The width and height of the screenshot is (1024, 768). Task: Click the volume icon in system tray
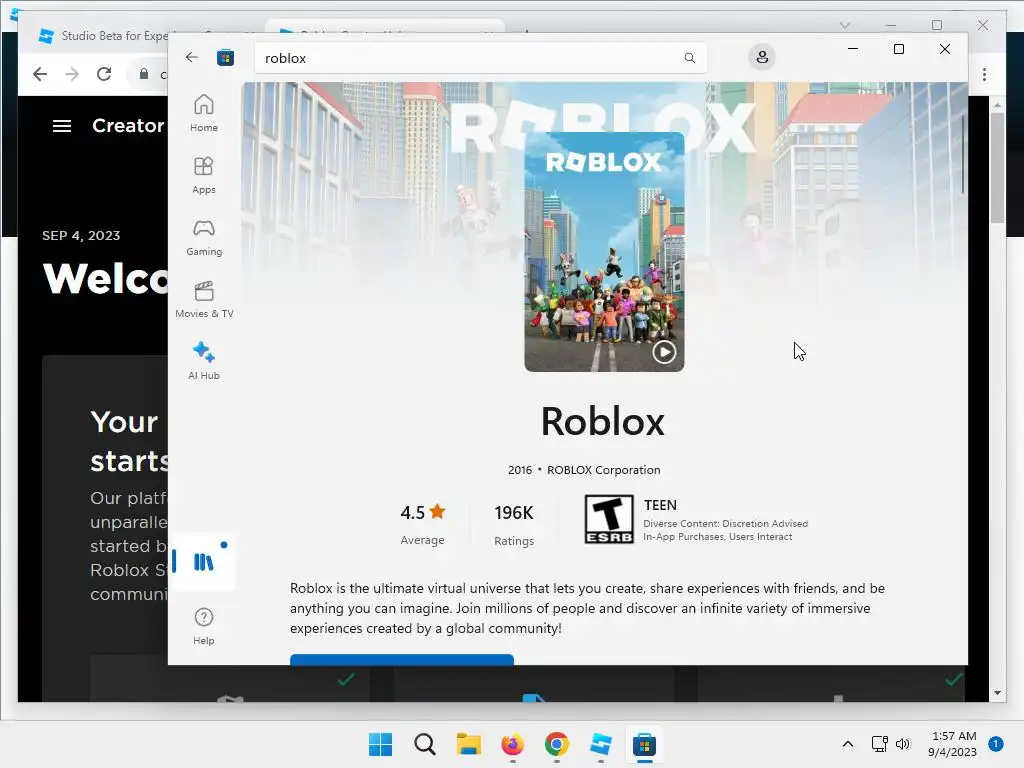(x=903, y=744)
